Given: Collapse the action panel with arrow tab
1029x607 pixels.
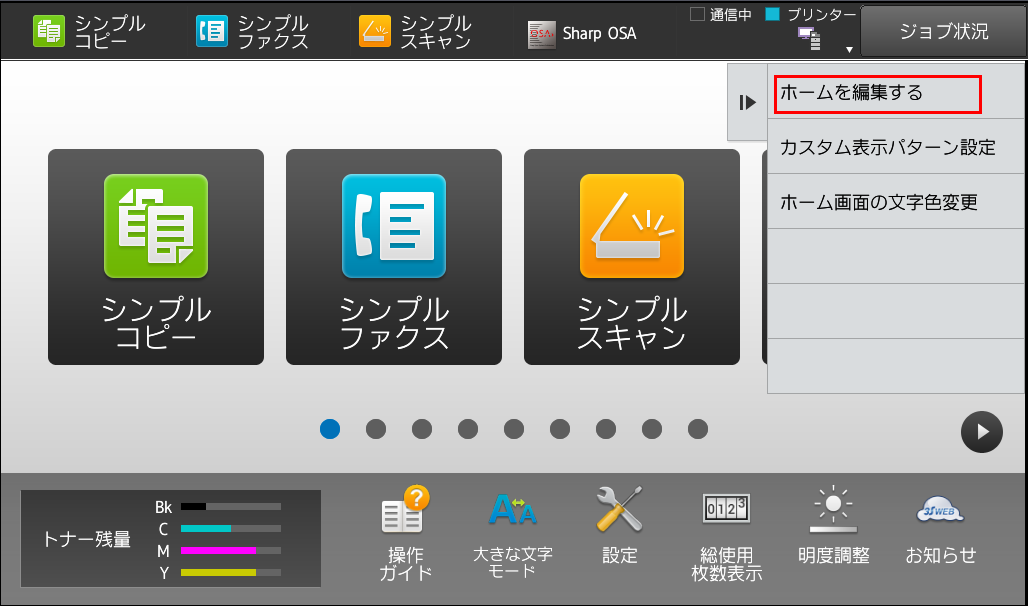Looking at the screenshot, I should pos(747,102).
